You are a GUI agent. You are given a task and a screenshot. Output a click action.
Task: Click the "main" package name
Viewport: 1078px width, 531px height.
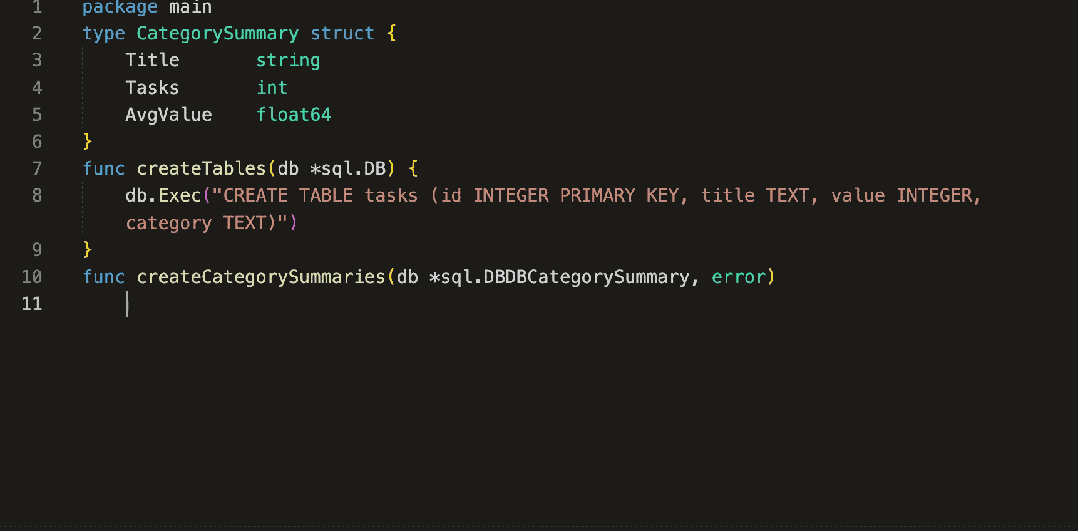pyautogui.click(x=190, y=7)
